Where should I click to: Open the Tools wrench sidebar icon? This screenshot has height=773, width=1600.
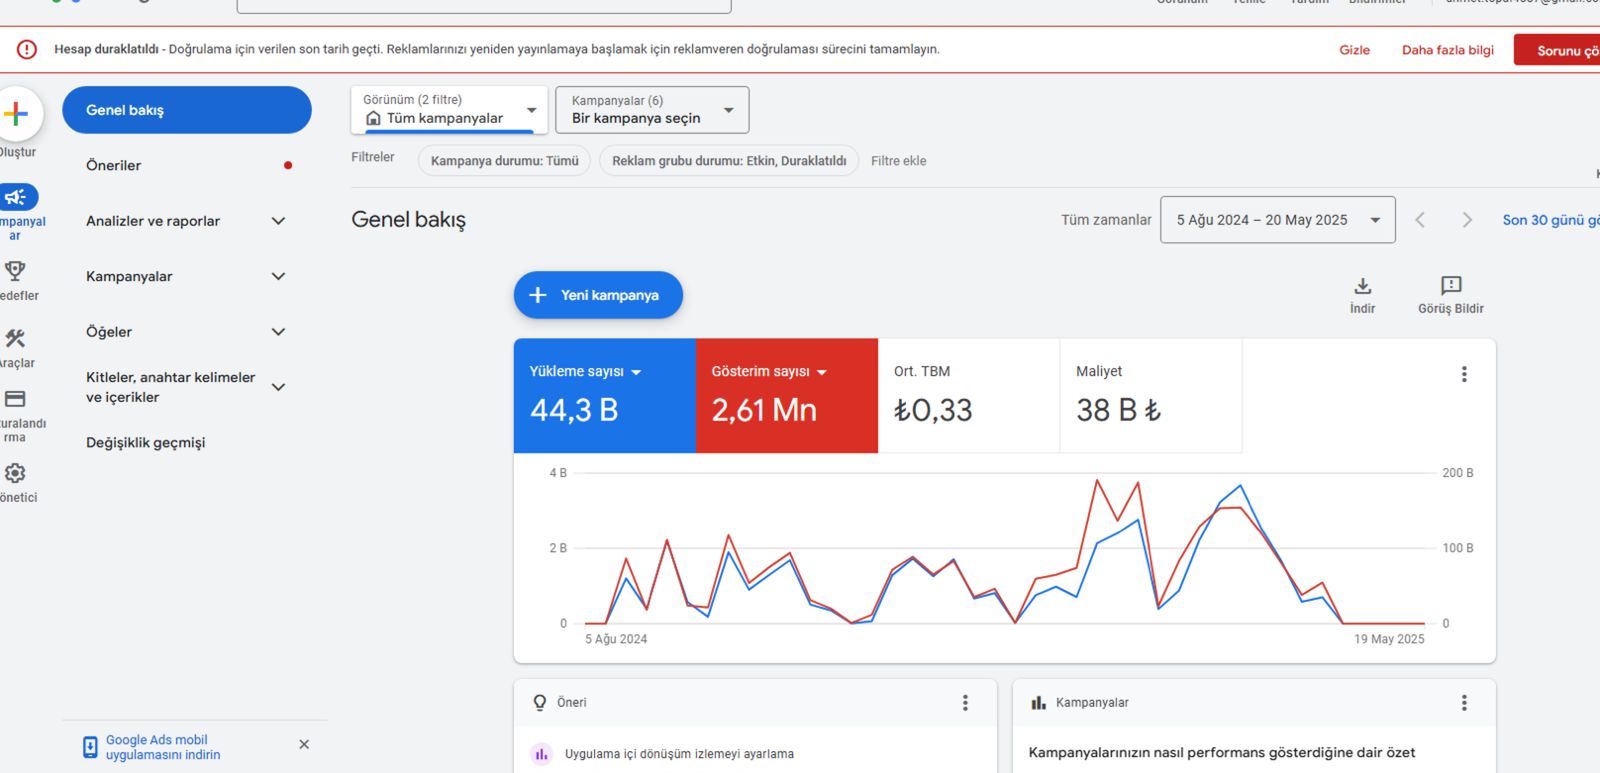(15, 339)
